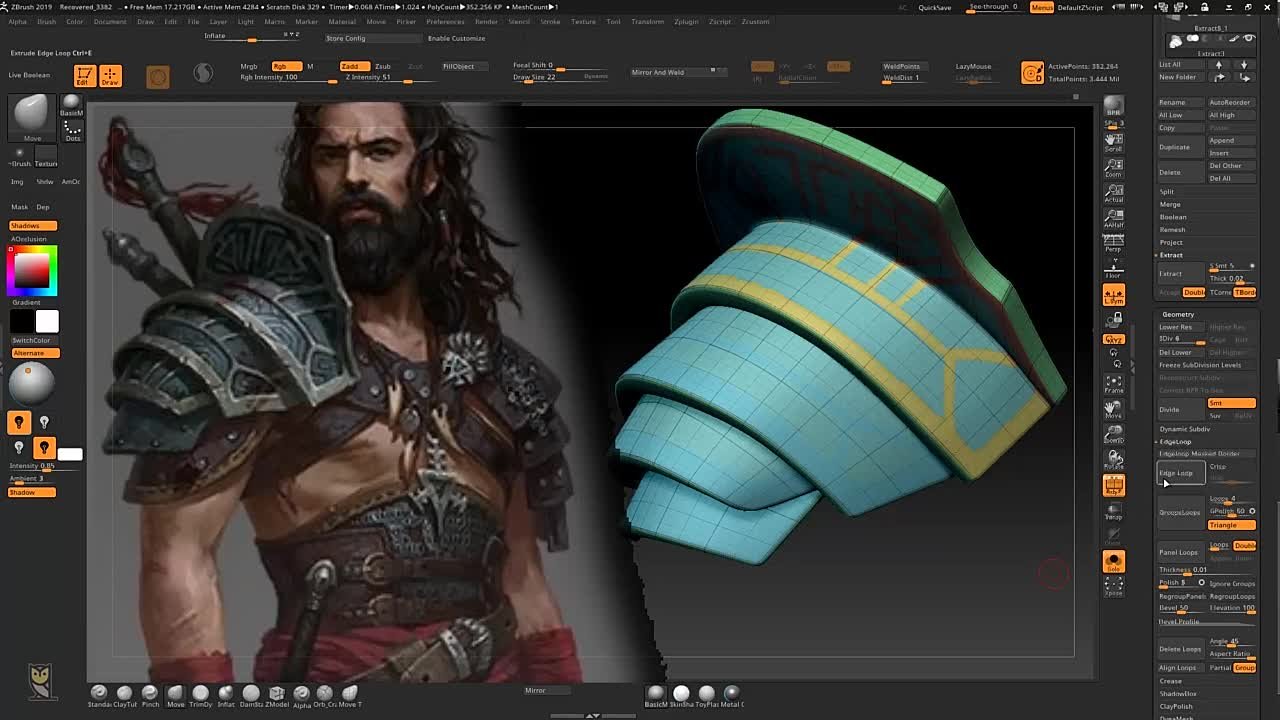The image size is (1280, 720).
Task: Toggle the Transp transparency icon
Action: 1113,511
